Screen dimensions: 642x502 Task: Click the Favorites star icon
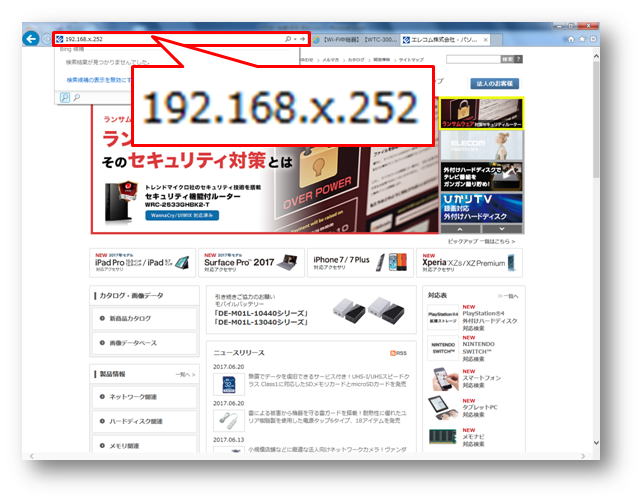click(582, 39)
